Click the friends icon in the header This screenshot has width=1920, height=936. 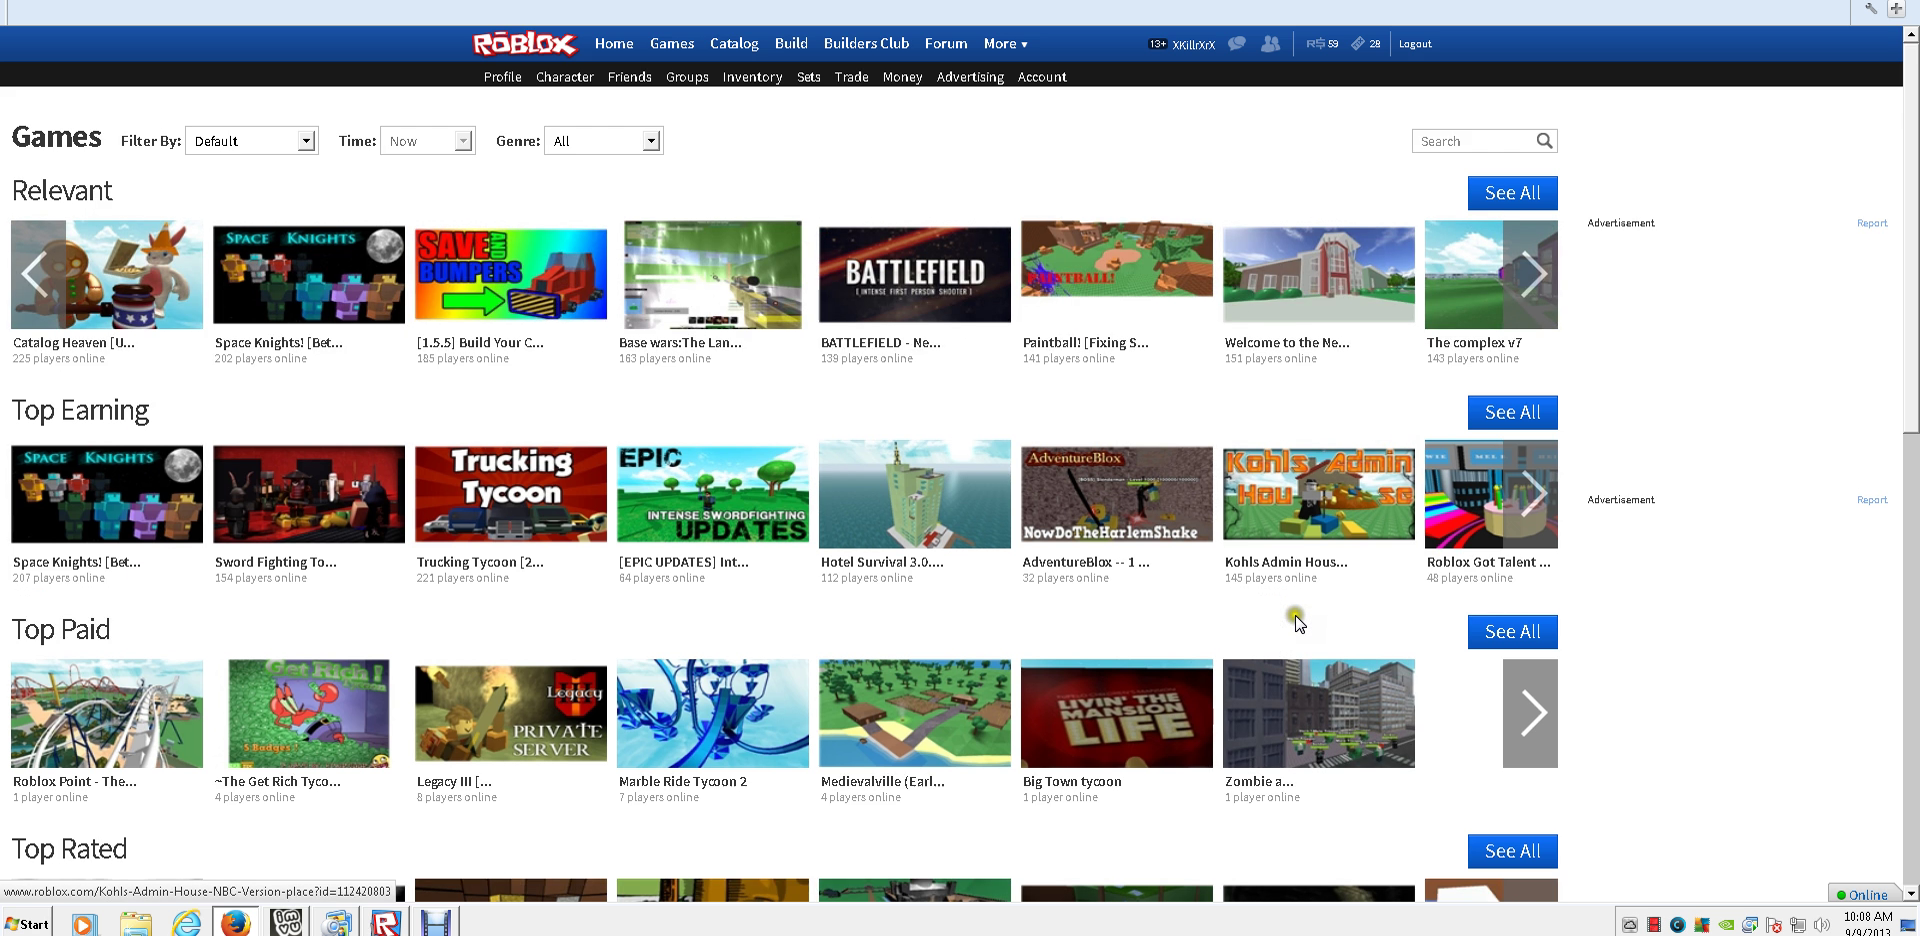tap(1270, 44)
